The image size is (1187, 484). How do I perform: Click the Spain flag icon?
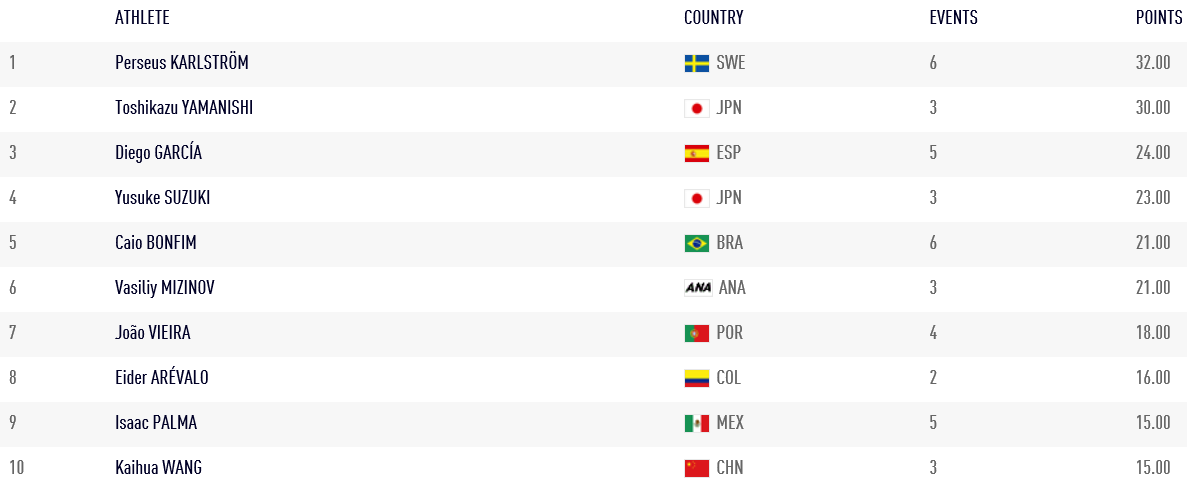(x=696, y=153)
